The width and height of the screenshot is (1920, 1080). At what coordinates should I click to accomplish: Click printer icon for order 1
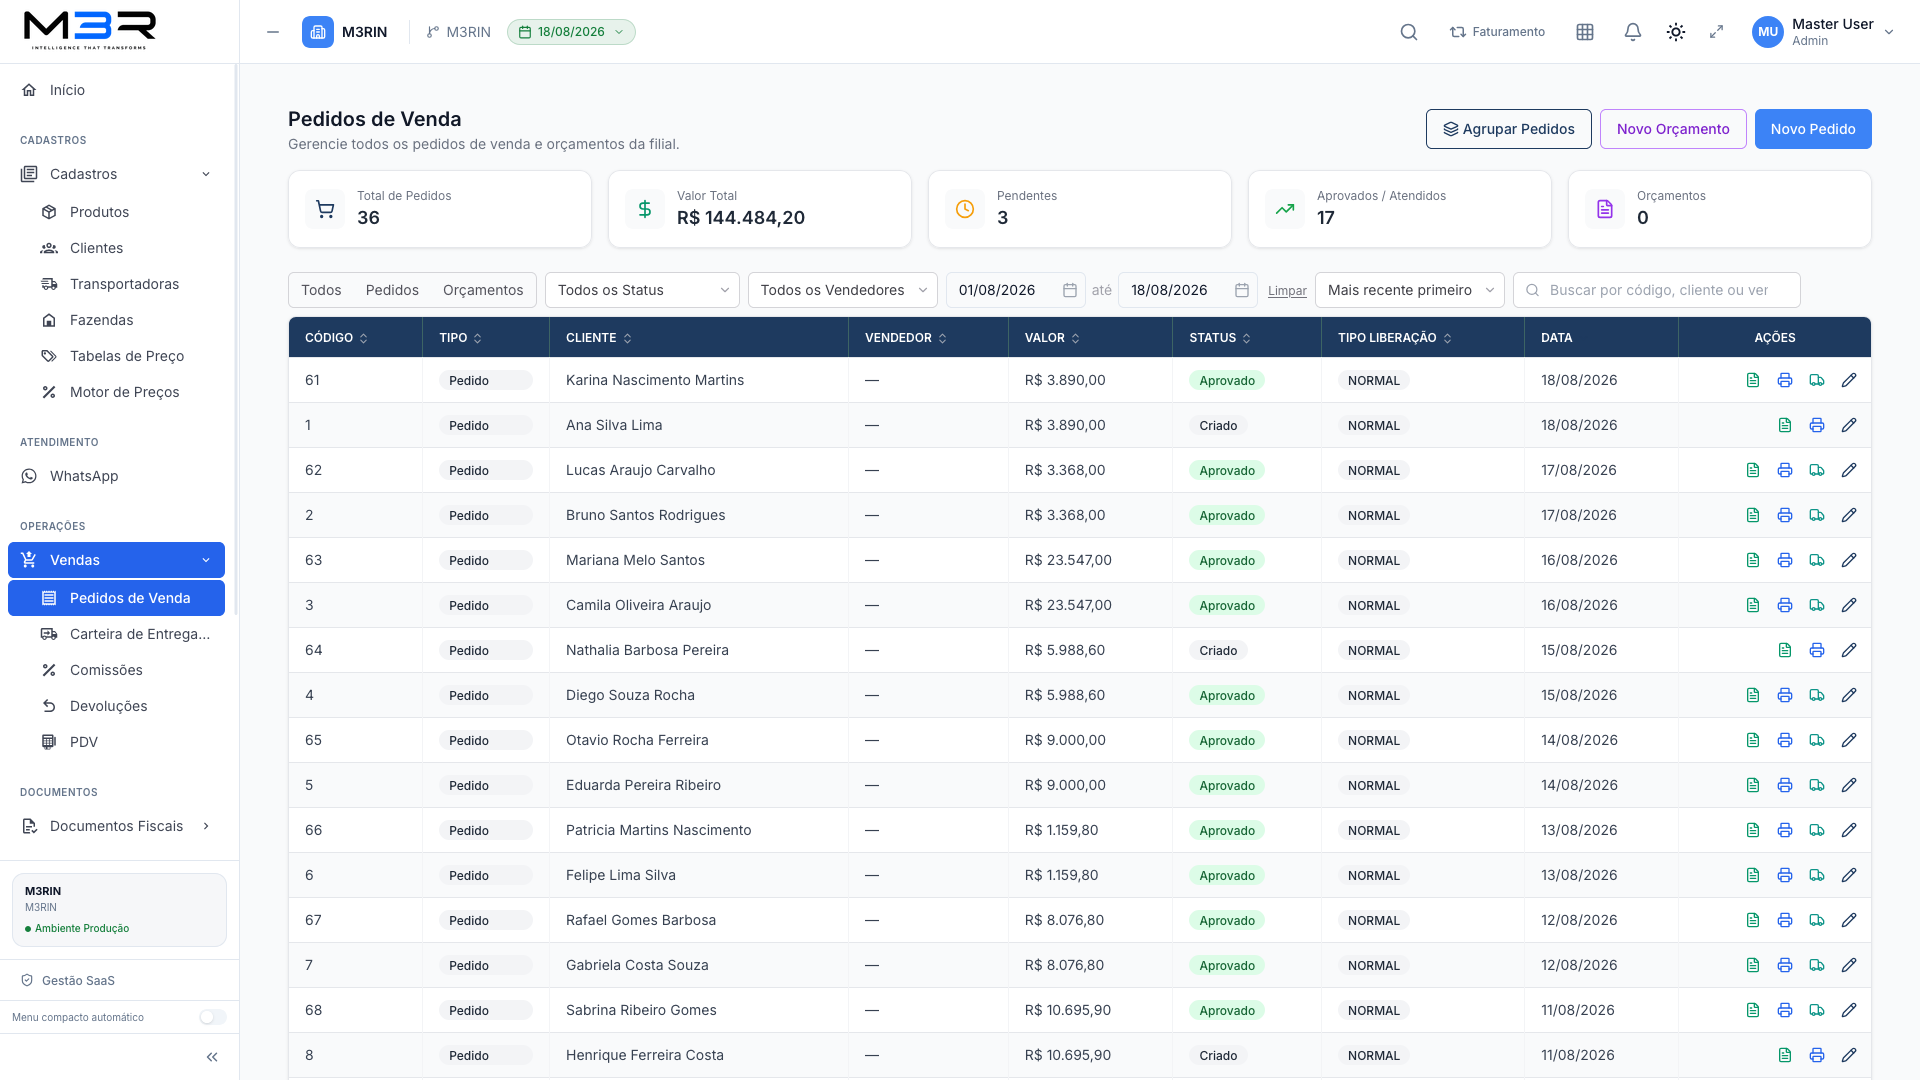pyautogui.click(x=1817, y=425)
